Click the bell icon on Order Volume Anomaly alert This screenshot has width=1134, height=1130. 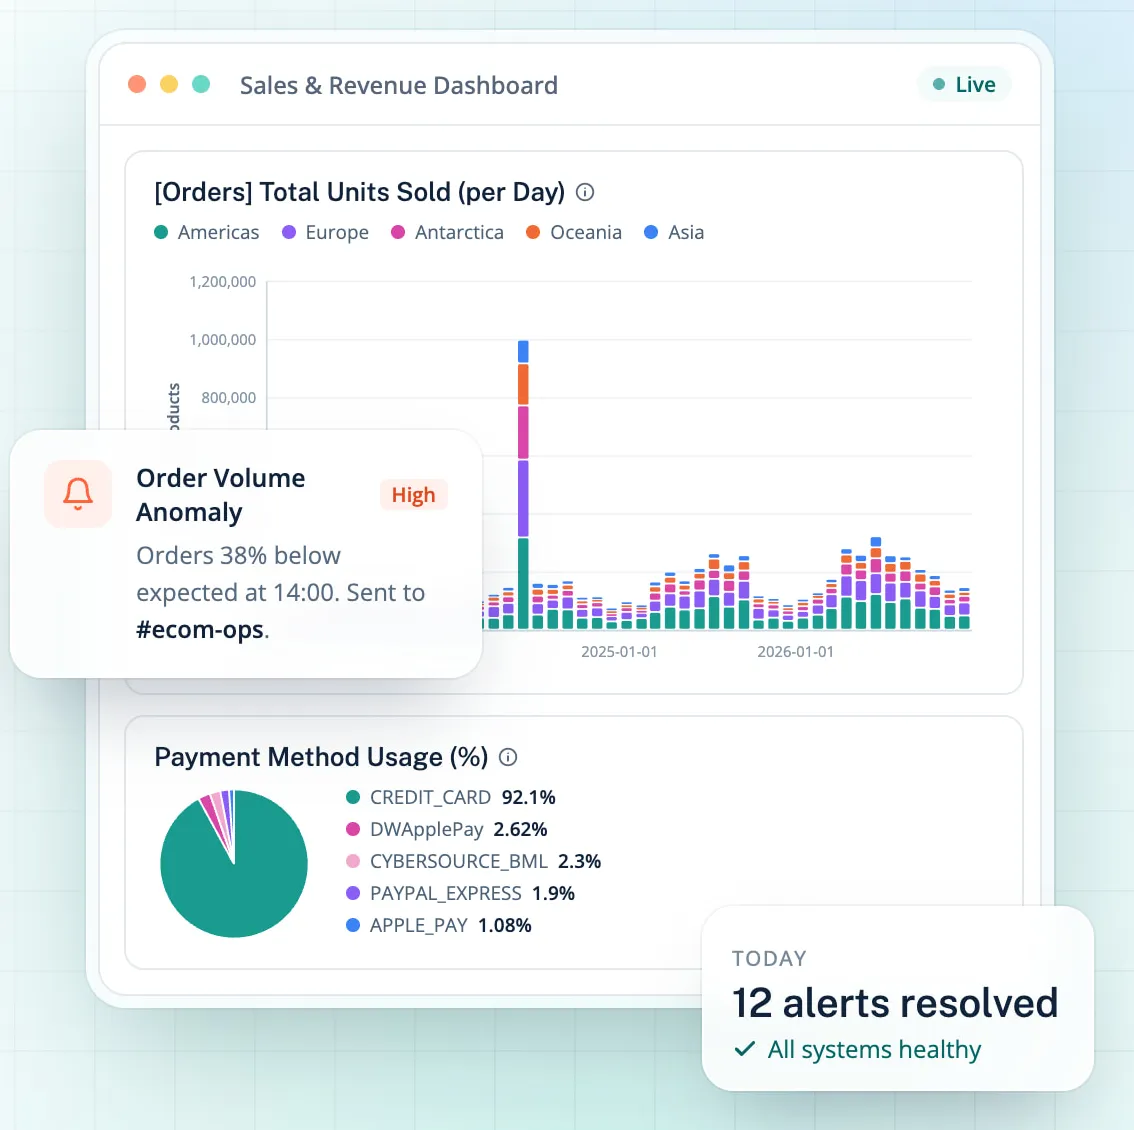pos(78,494)
